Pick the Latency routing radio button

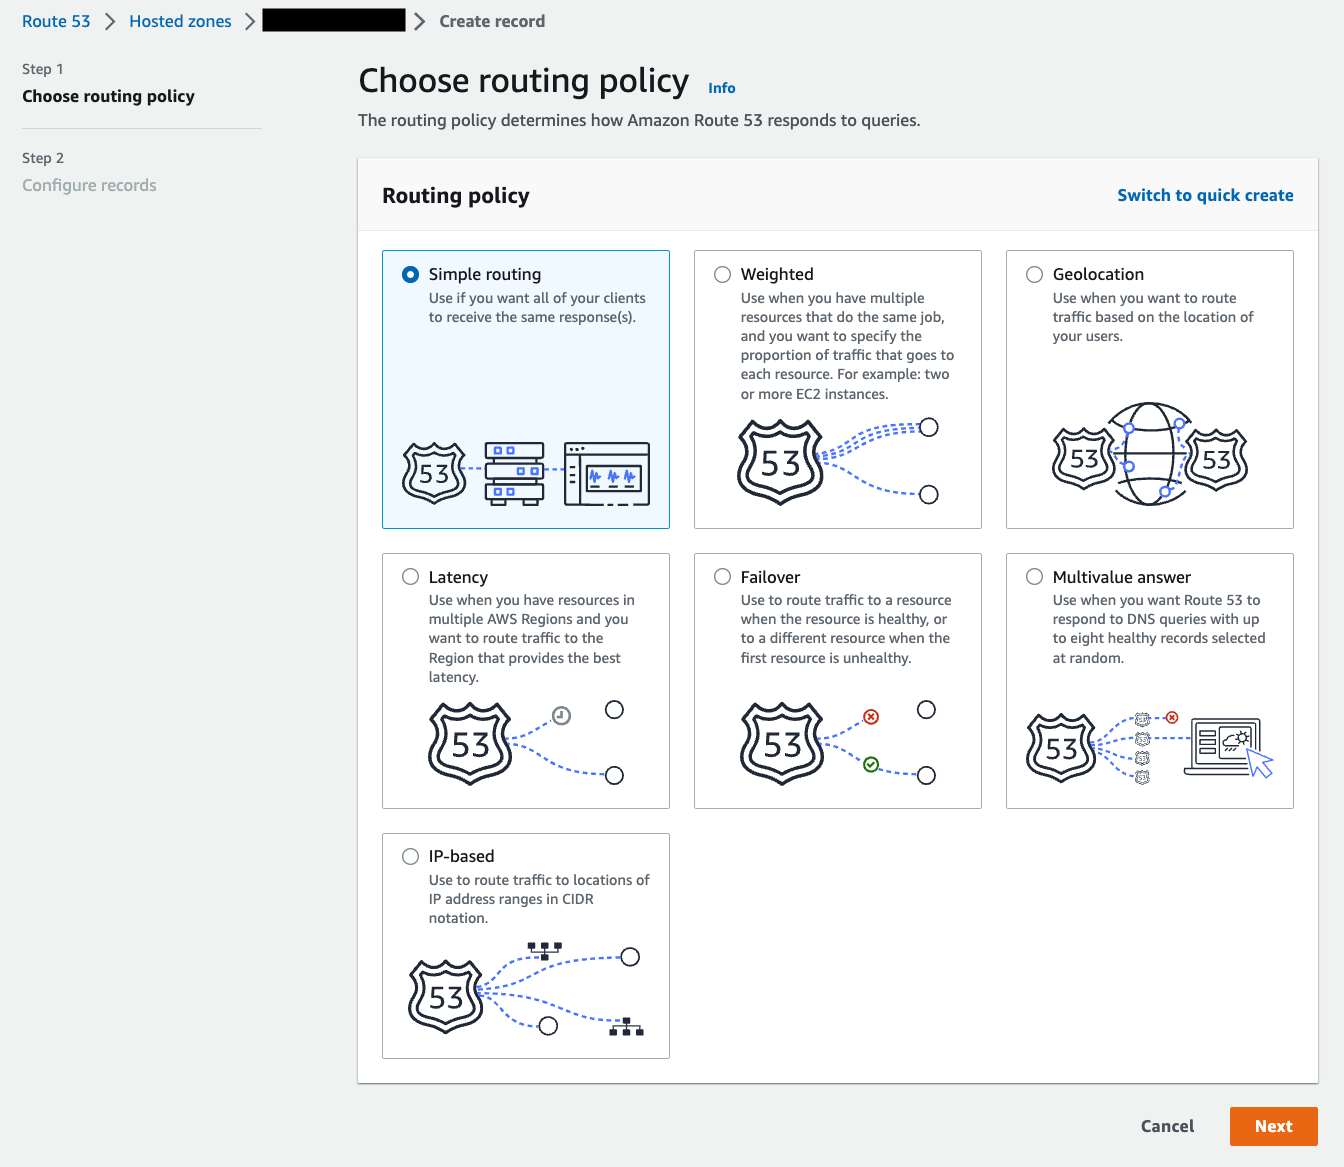(x=410, y=577)
